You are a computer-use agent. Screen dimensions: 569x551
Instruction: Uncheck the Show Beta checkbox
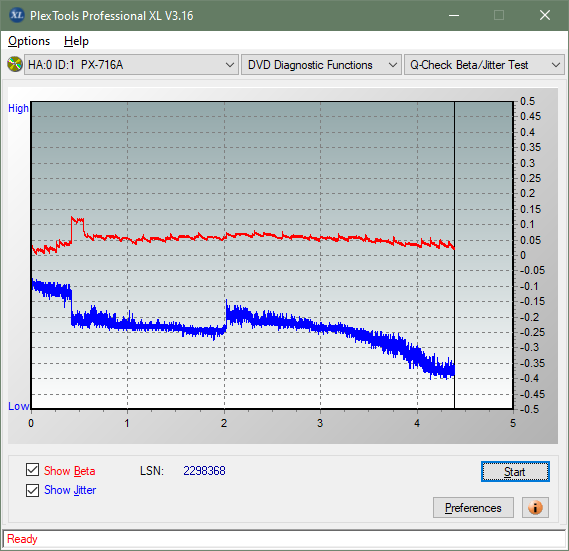point(32,469)
